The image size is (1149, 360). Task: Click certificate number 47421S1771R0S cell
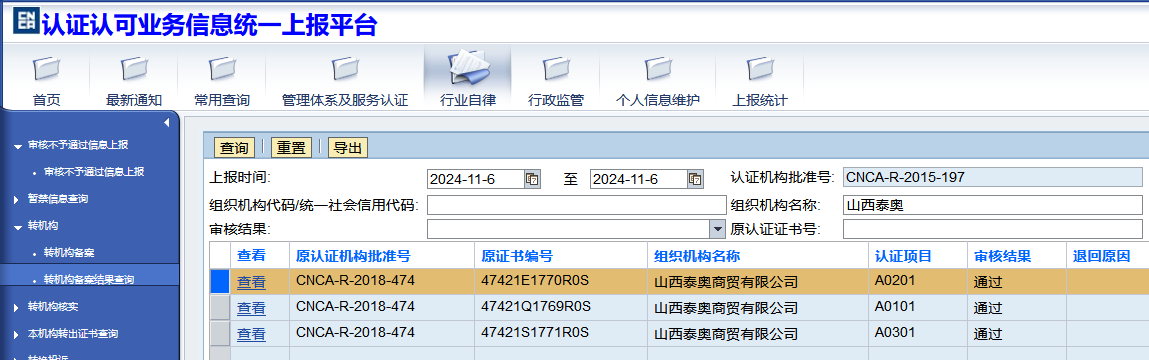(x=561, y=334)
